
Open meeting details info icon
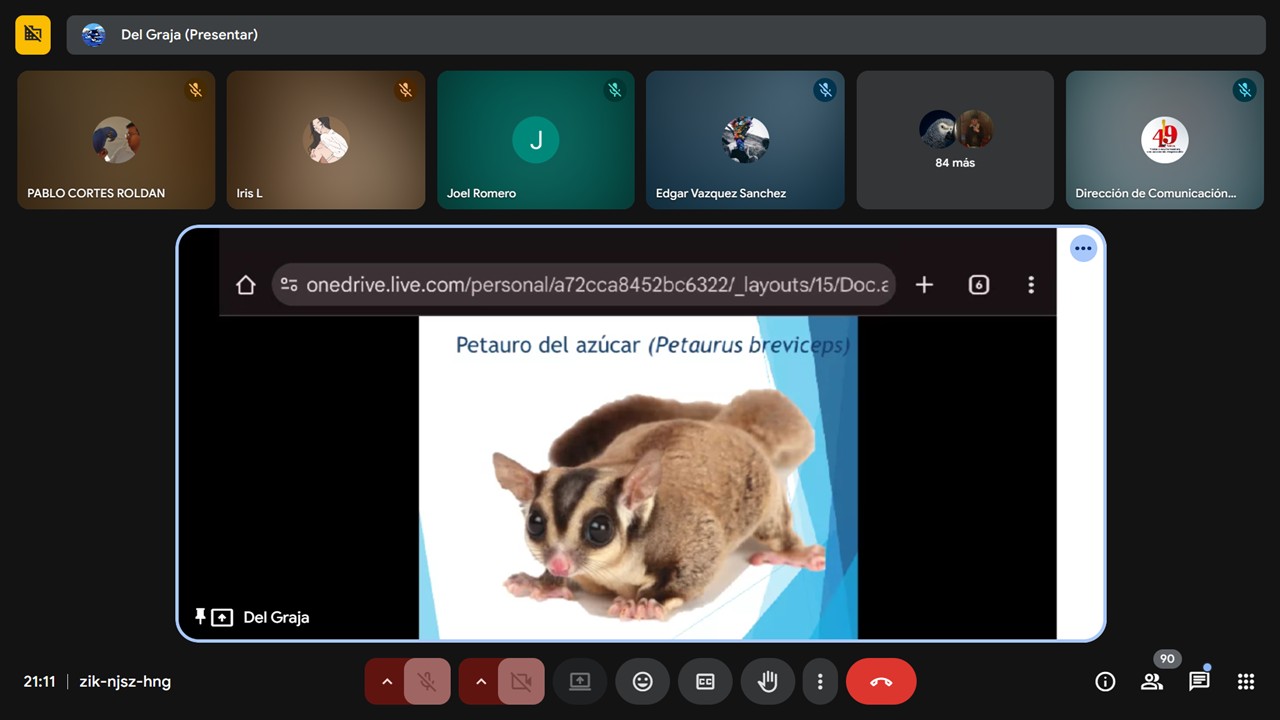click(1105, 681)
